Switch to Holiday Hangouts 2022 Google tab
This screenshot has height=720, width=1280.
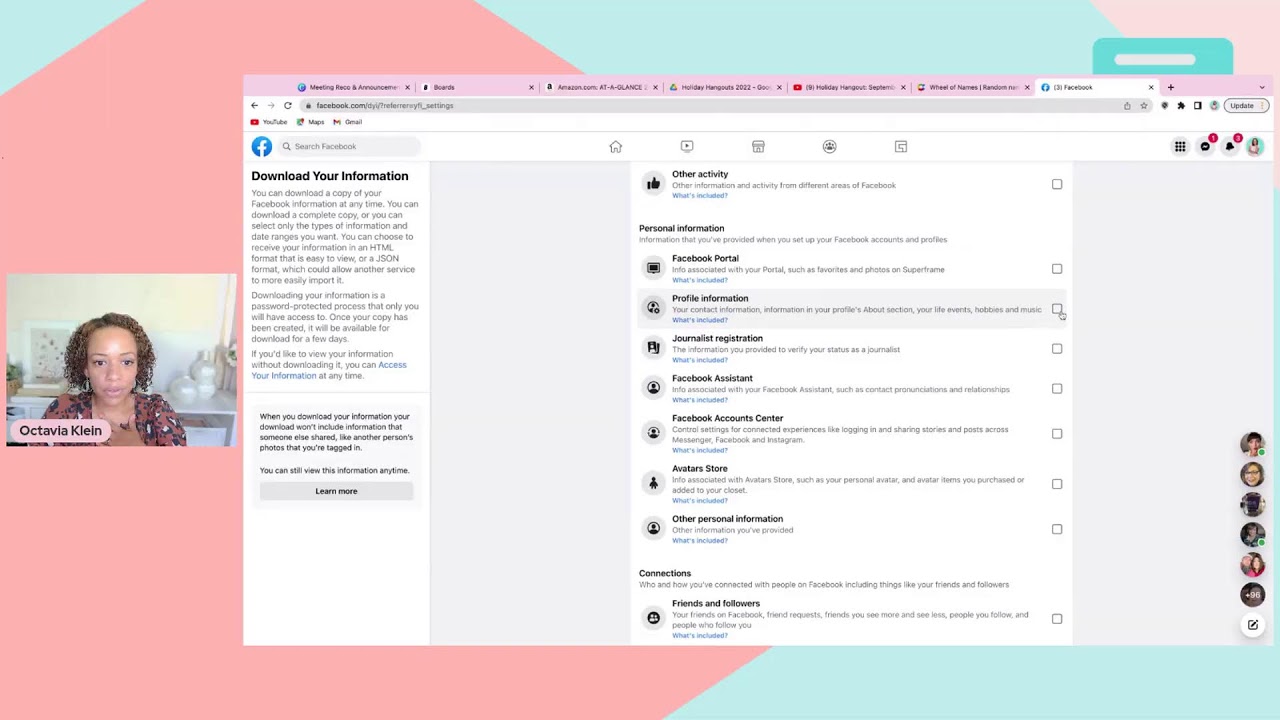(726, 87)
